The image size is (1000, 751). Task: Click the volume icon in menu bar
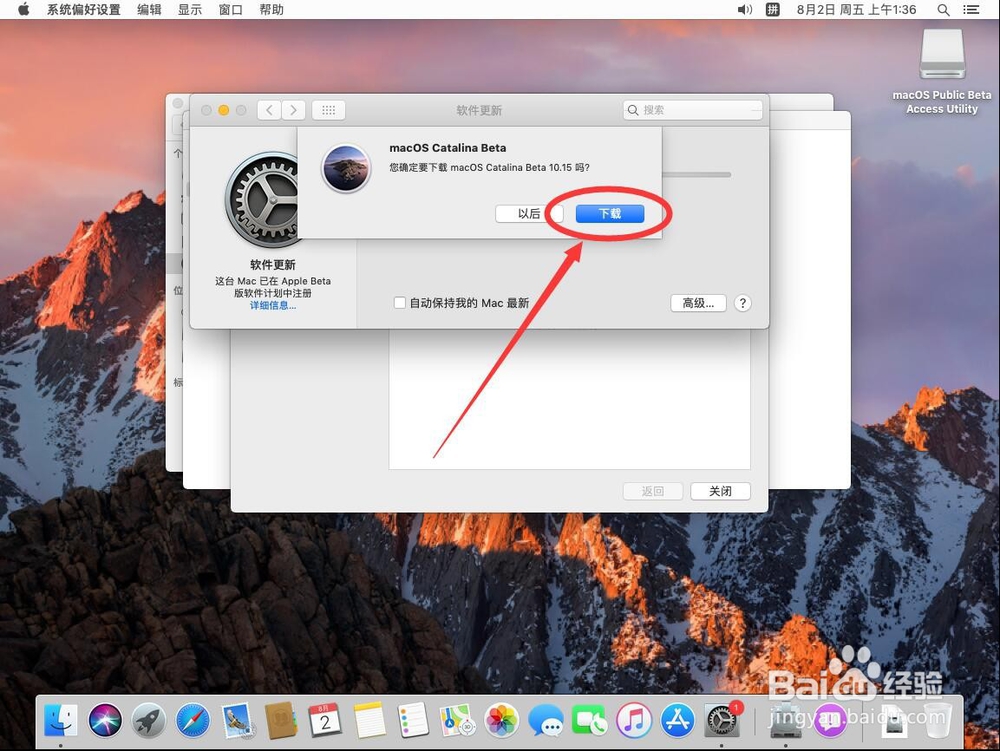[x=745, y=10]
